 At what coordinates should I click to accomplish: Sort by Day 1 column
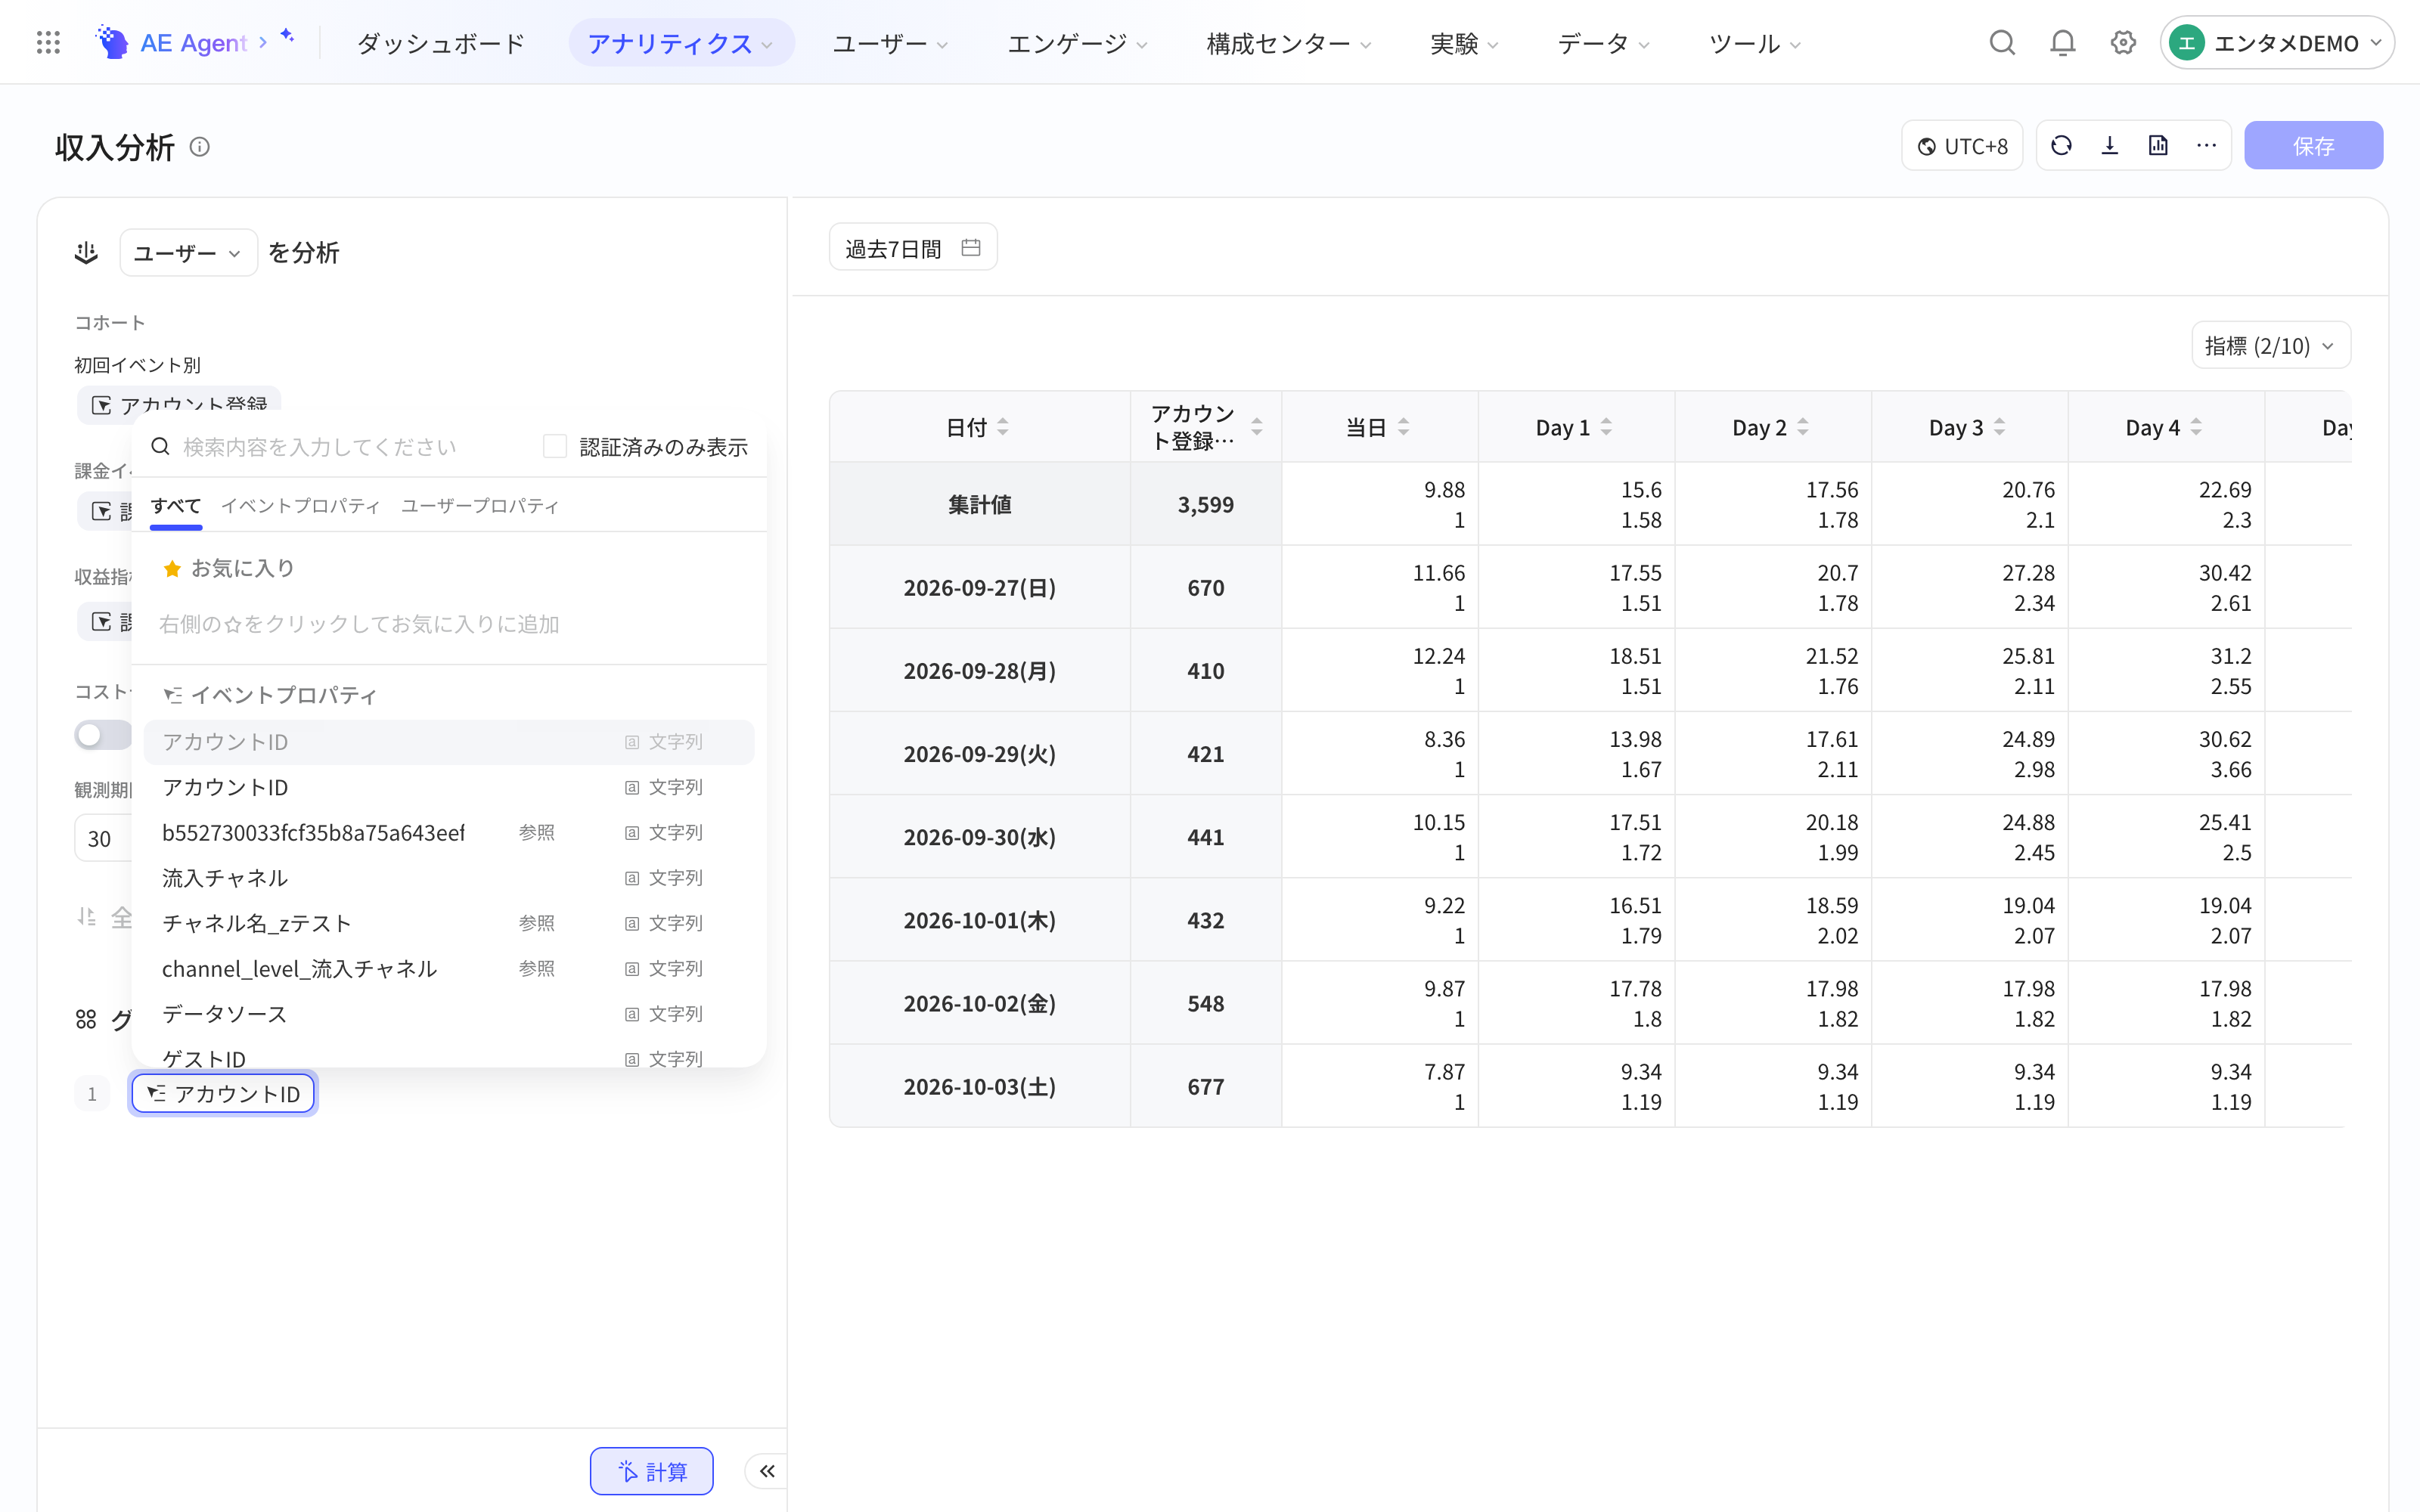click(1607, 427)
